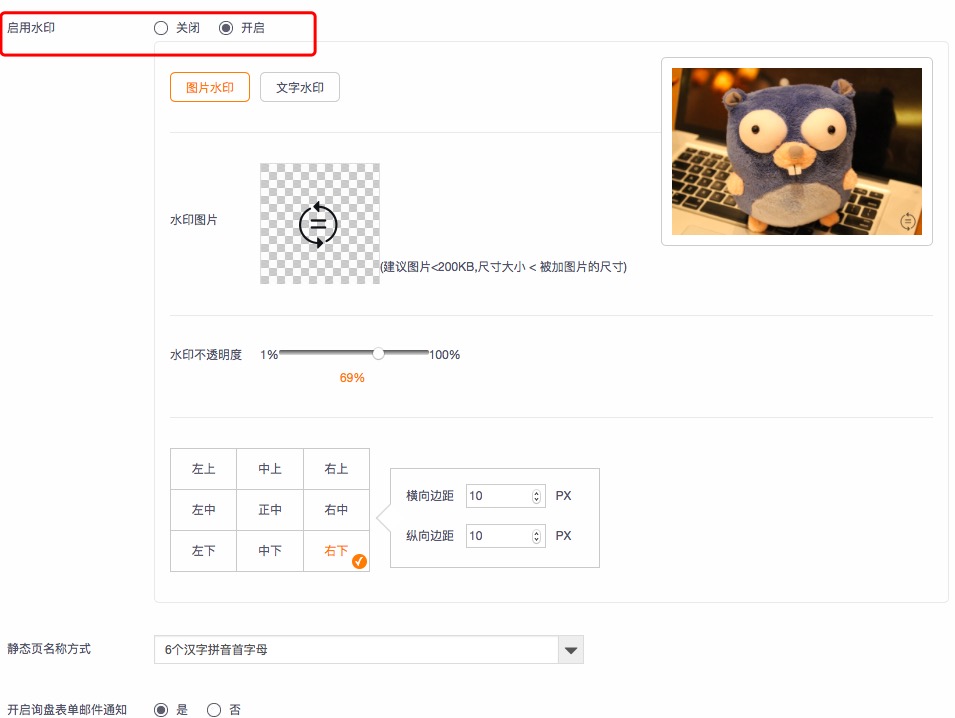The width and height of the screenshot is (955, 718).
Task: Choose 左中 watermark position
Action: click(x=203, y=510)
